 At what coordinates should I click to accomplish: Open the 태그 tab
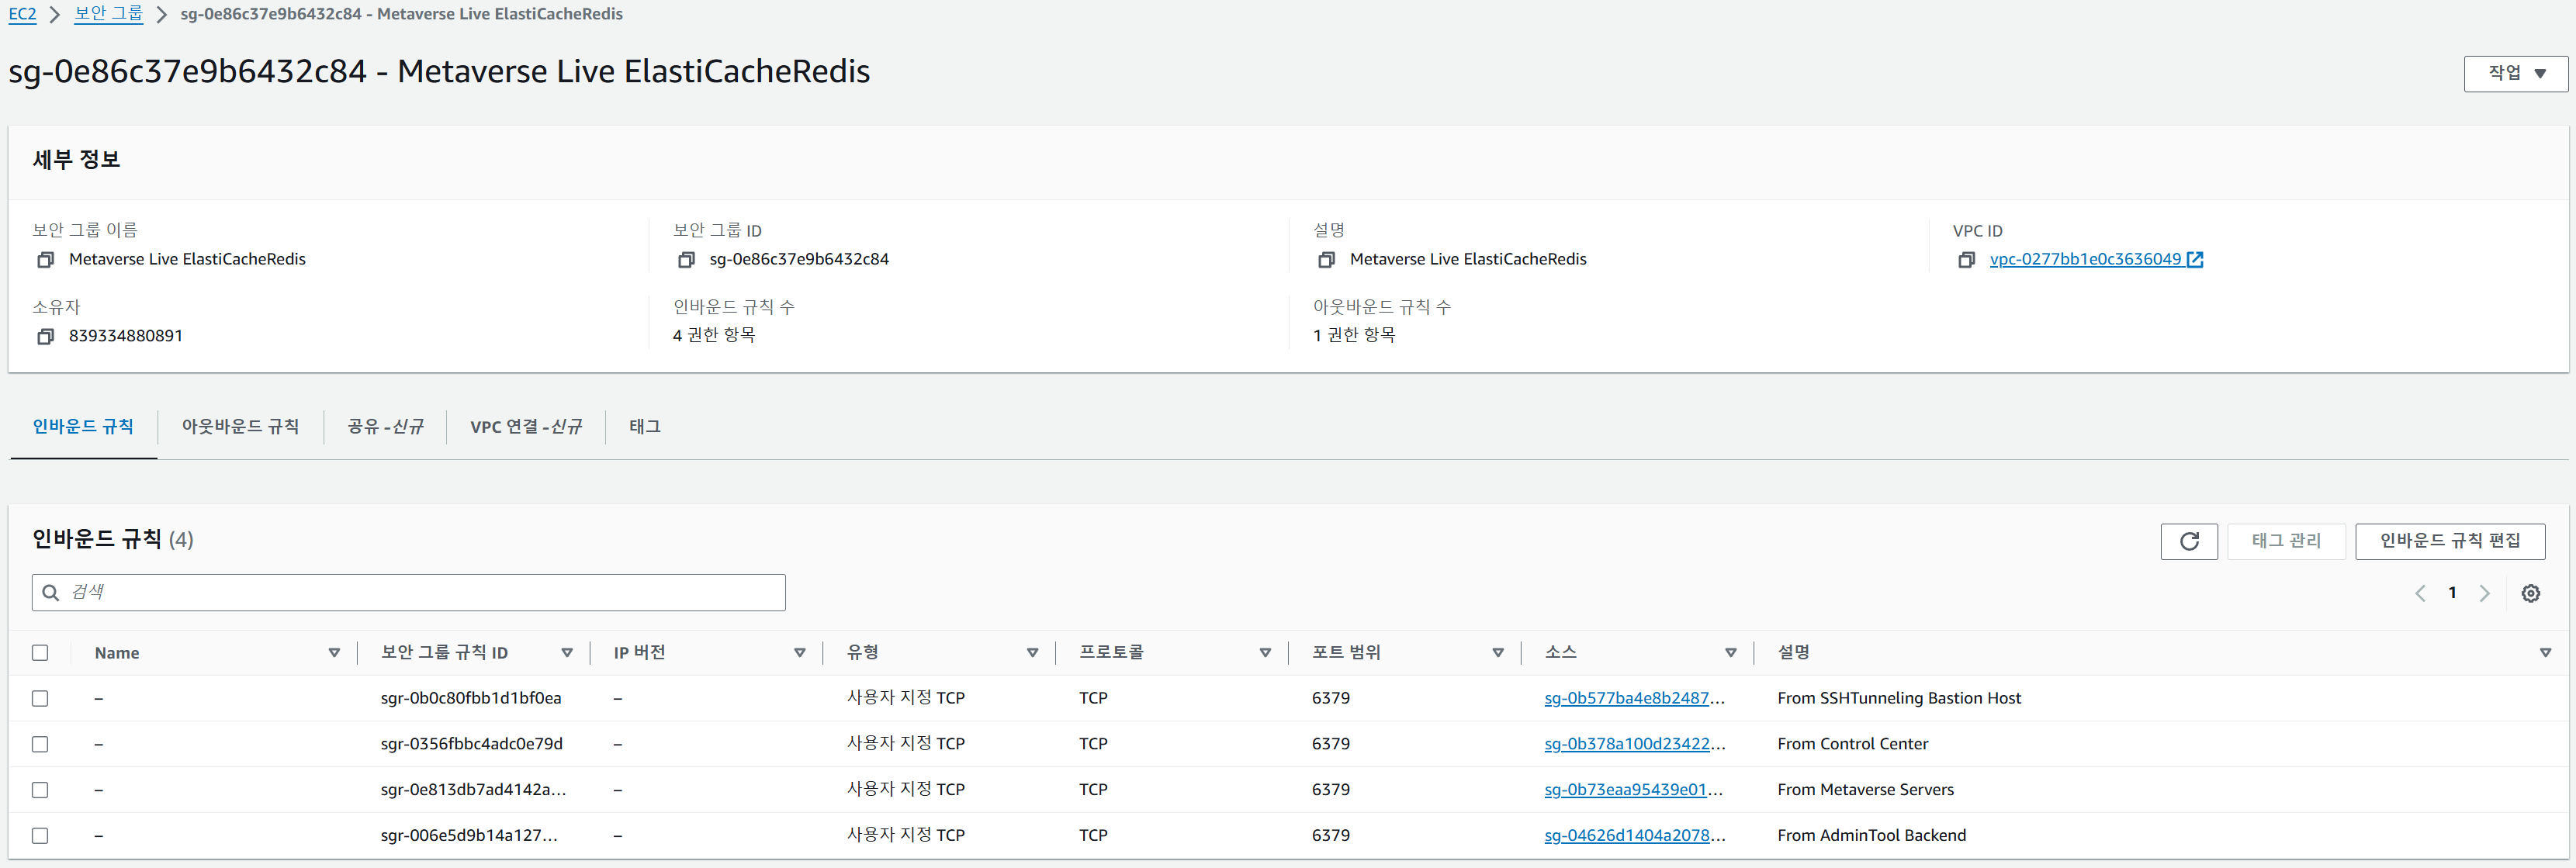click(644, 427)
